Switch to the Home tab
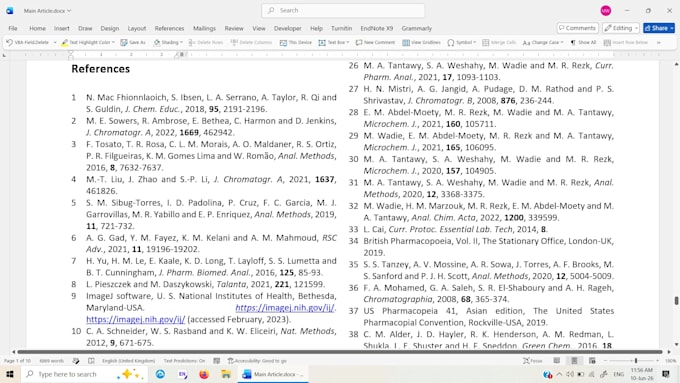Viewport: 680px width, 383px height. [x=37, y=28]
